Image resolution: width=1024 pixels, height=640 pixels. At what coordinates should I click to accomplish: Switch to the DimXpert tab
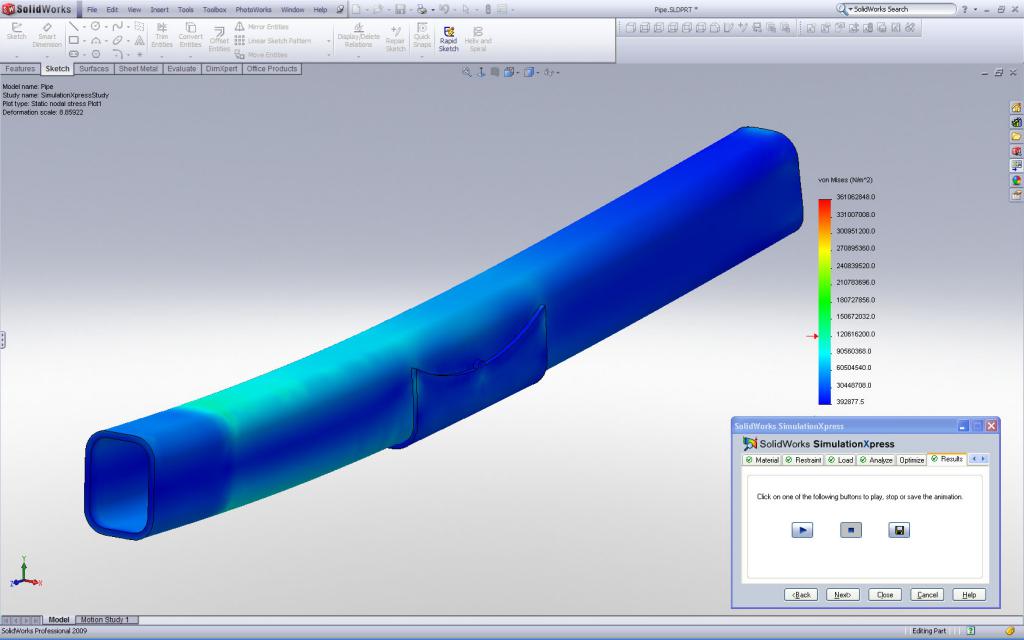[x=221, y=69]
